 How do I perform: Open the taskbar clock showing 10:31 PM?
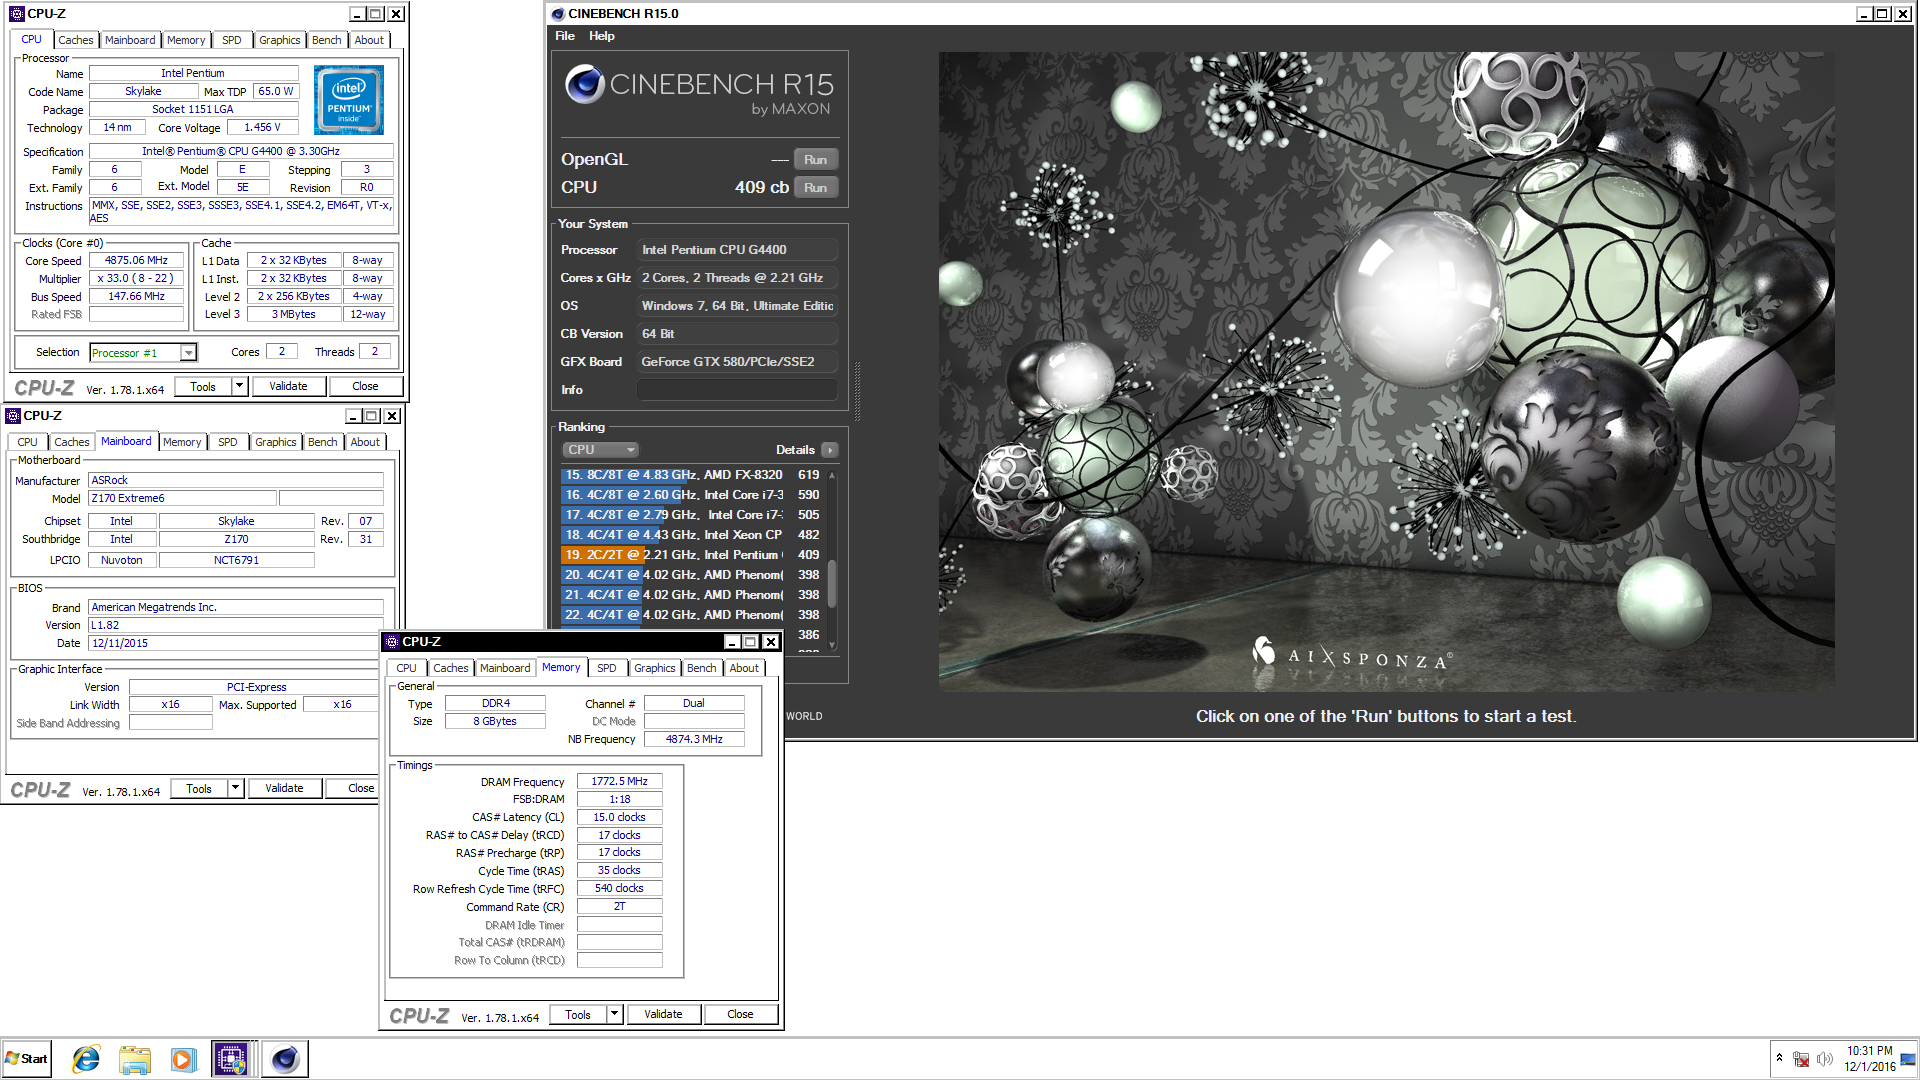[x=1869, y=1059]
